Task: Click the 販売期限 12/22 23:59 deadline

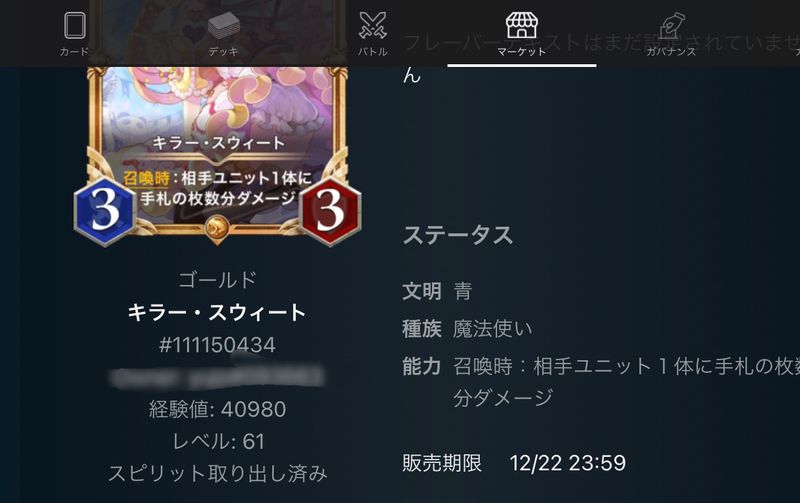Action: tap(514, 463)
